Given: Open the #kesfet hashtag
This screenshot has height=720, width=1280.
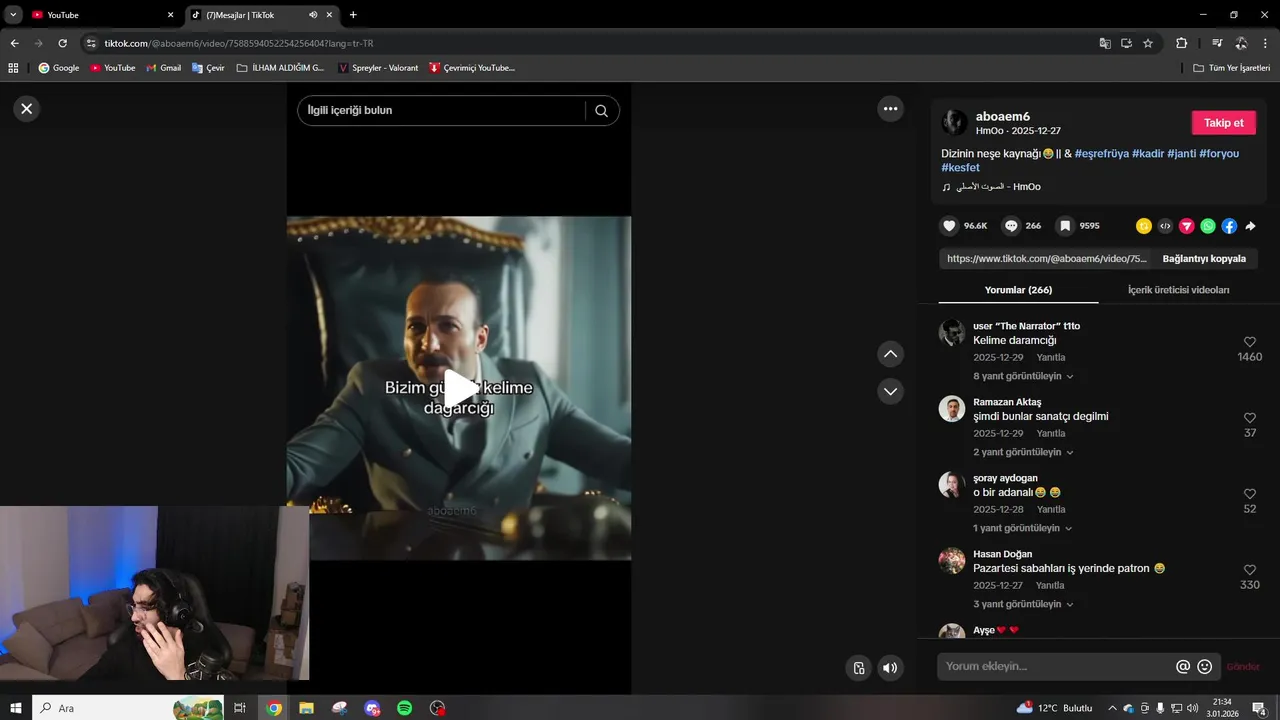Looking at the screenshot, I should pyautogui.click(x=960, y=168).
